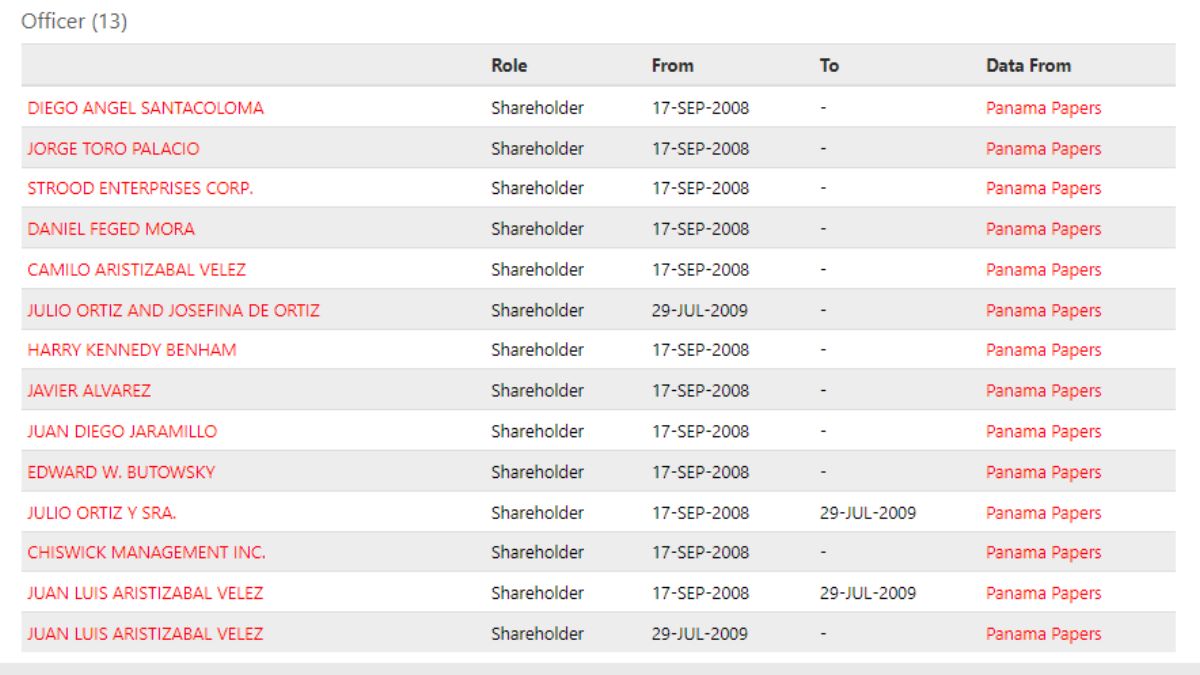Select EDWARD W. BUTOWSKY link

121,472
